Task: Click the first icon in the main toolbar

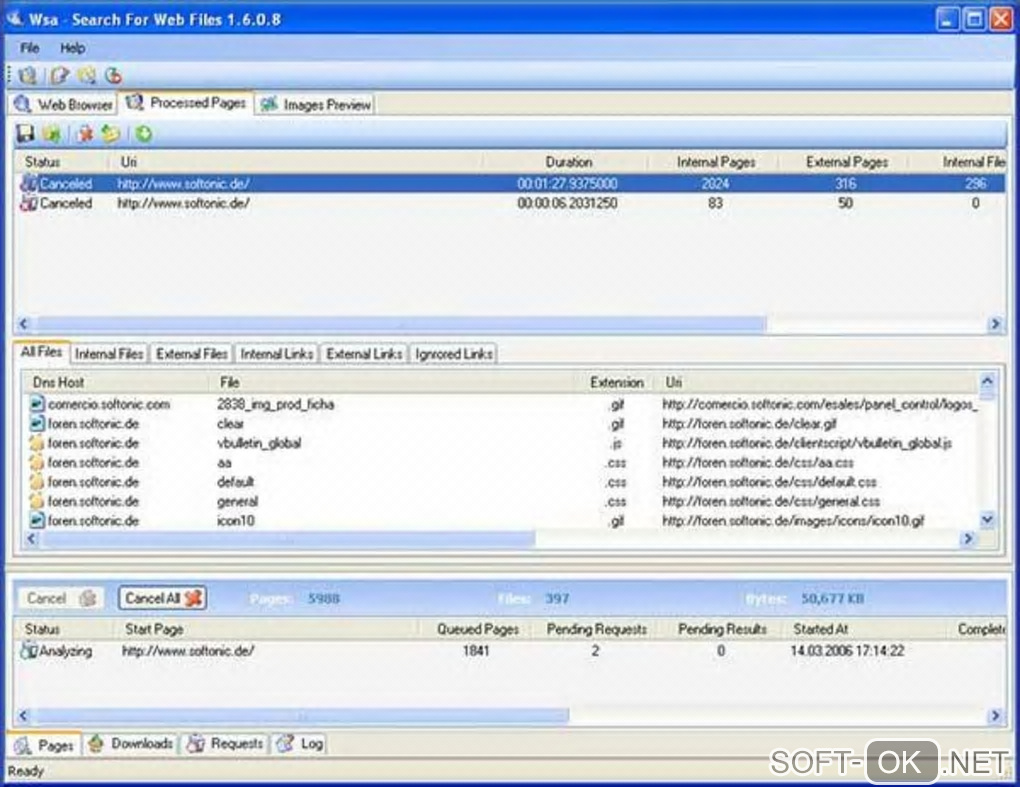Action: 27,75
